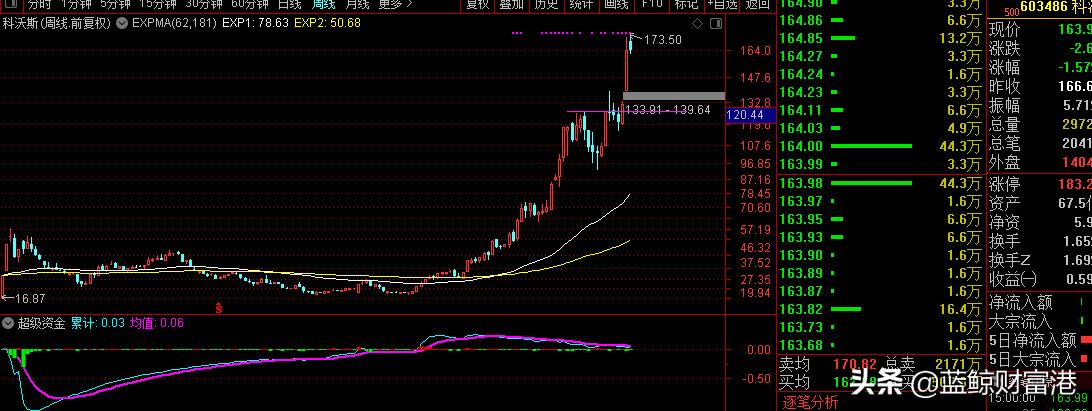This screenshot has width=1092, height=411.
Task: Open the 逐笔分析 tick analysis link
Action: coord(810,402)
